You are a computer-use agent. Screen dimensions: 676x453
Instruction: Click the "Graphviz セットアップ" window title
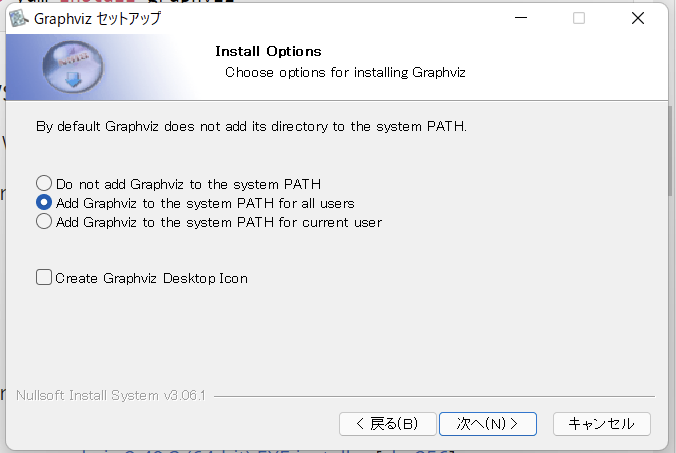pos(97,19)
